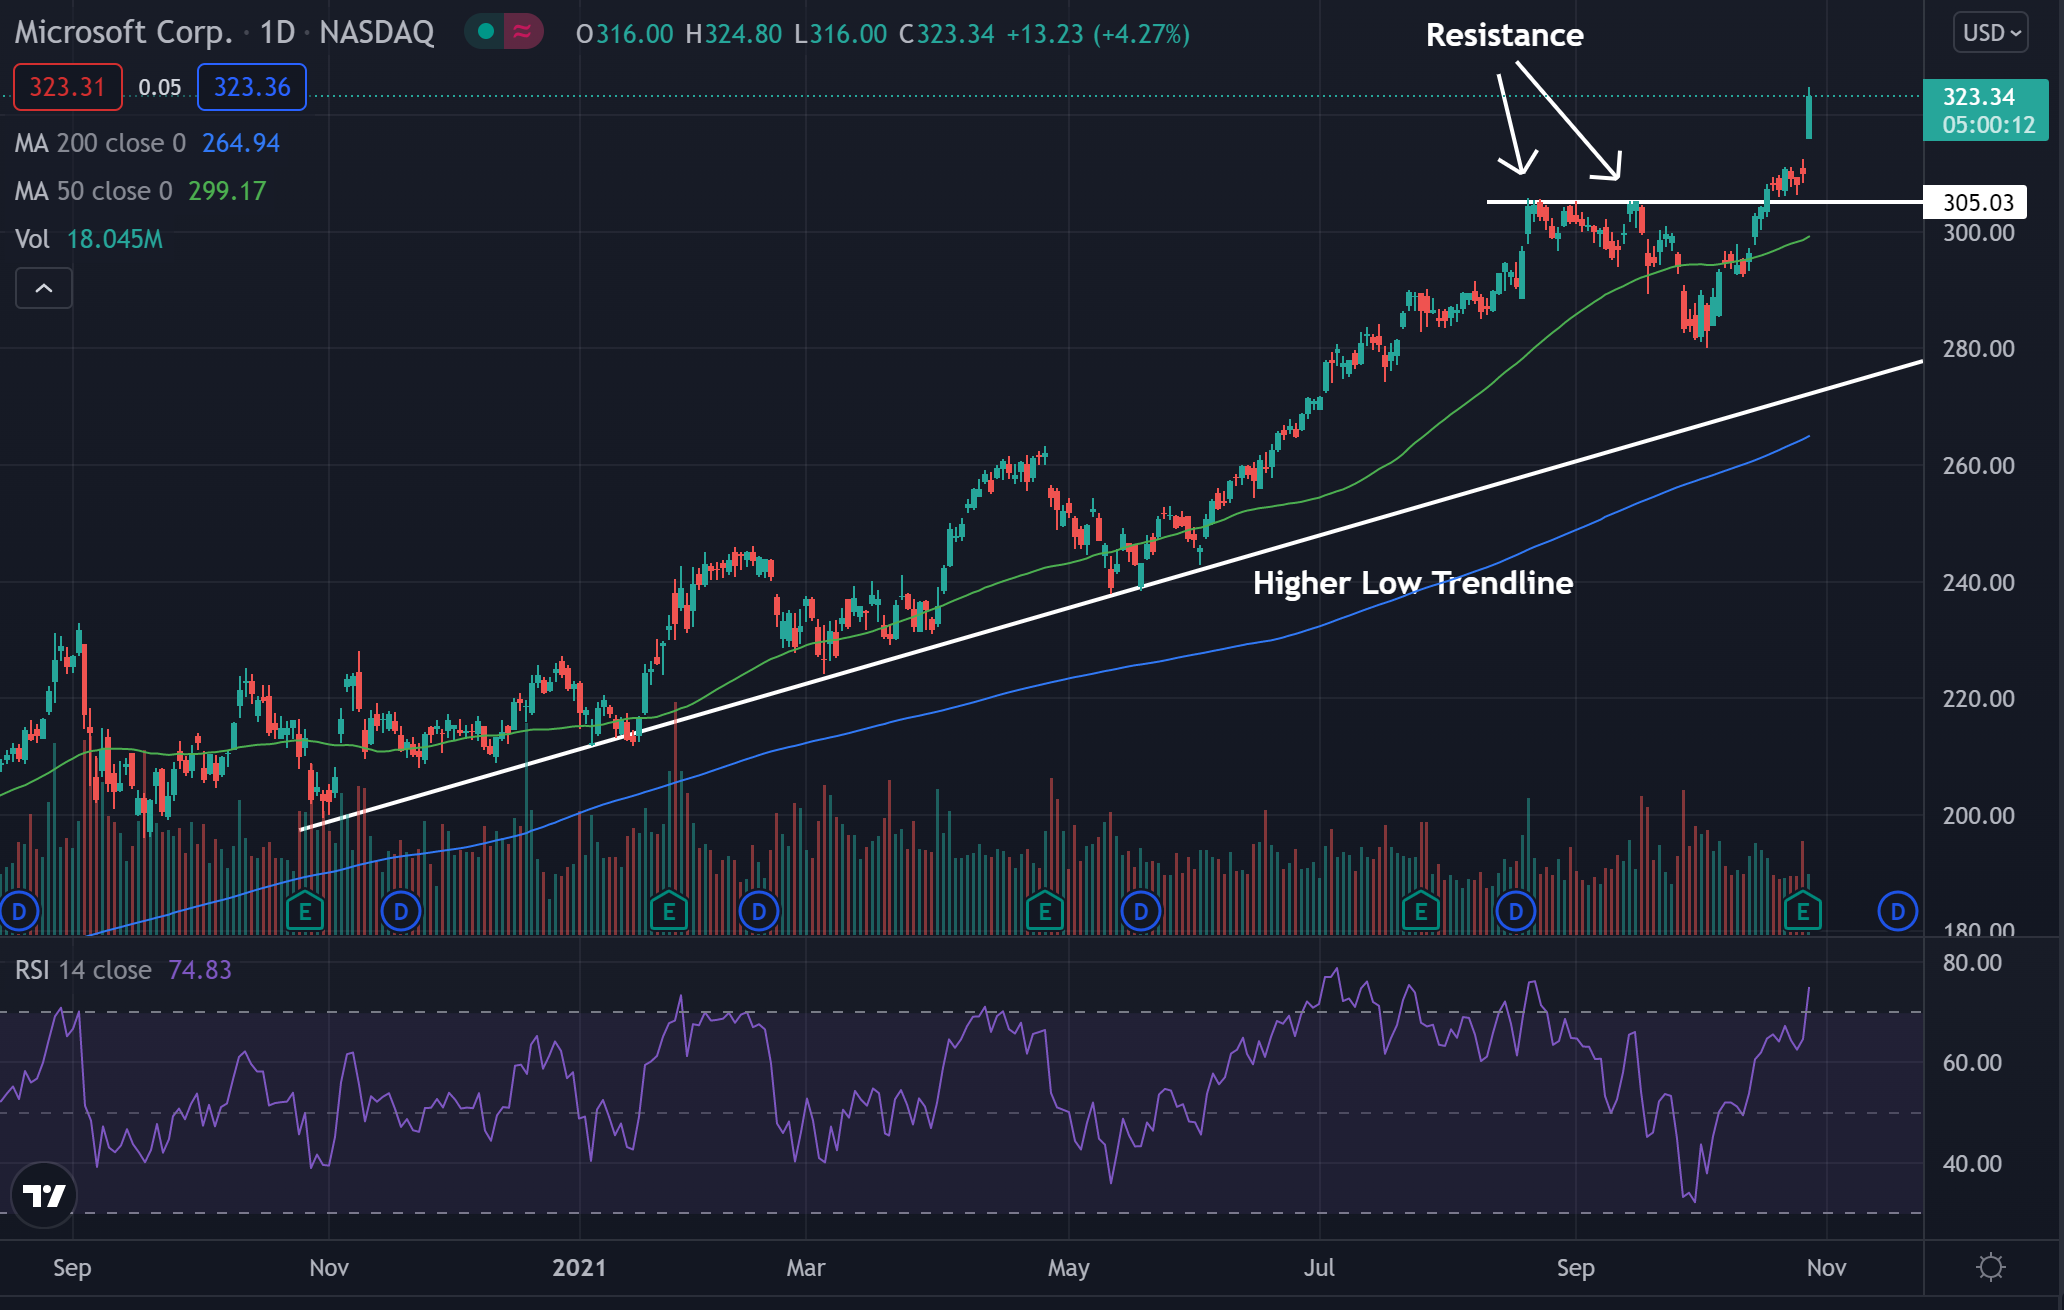Click the 240.00 price axis label

click(x=1978, y=583)
